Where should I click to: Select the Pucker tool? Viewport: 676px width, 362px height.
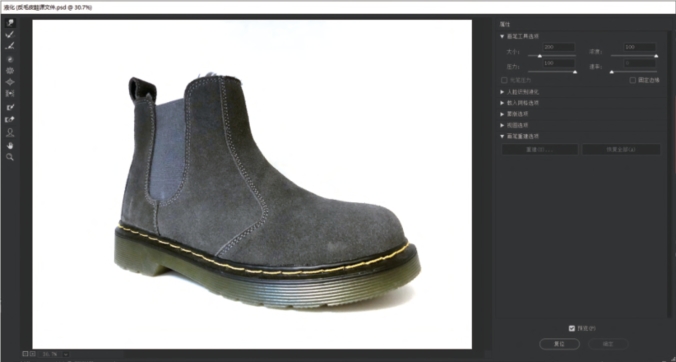coord(10,71)
